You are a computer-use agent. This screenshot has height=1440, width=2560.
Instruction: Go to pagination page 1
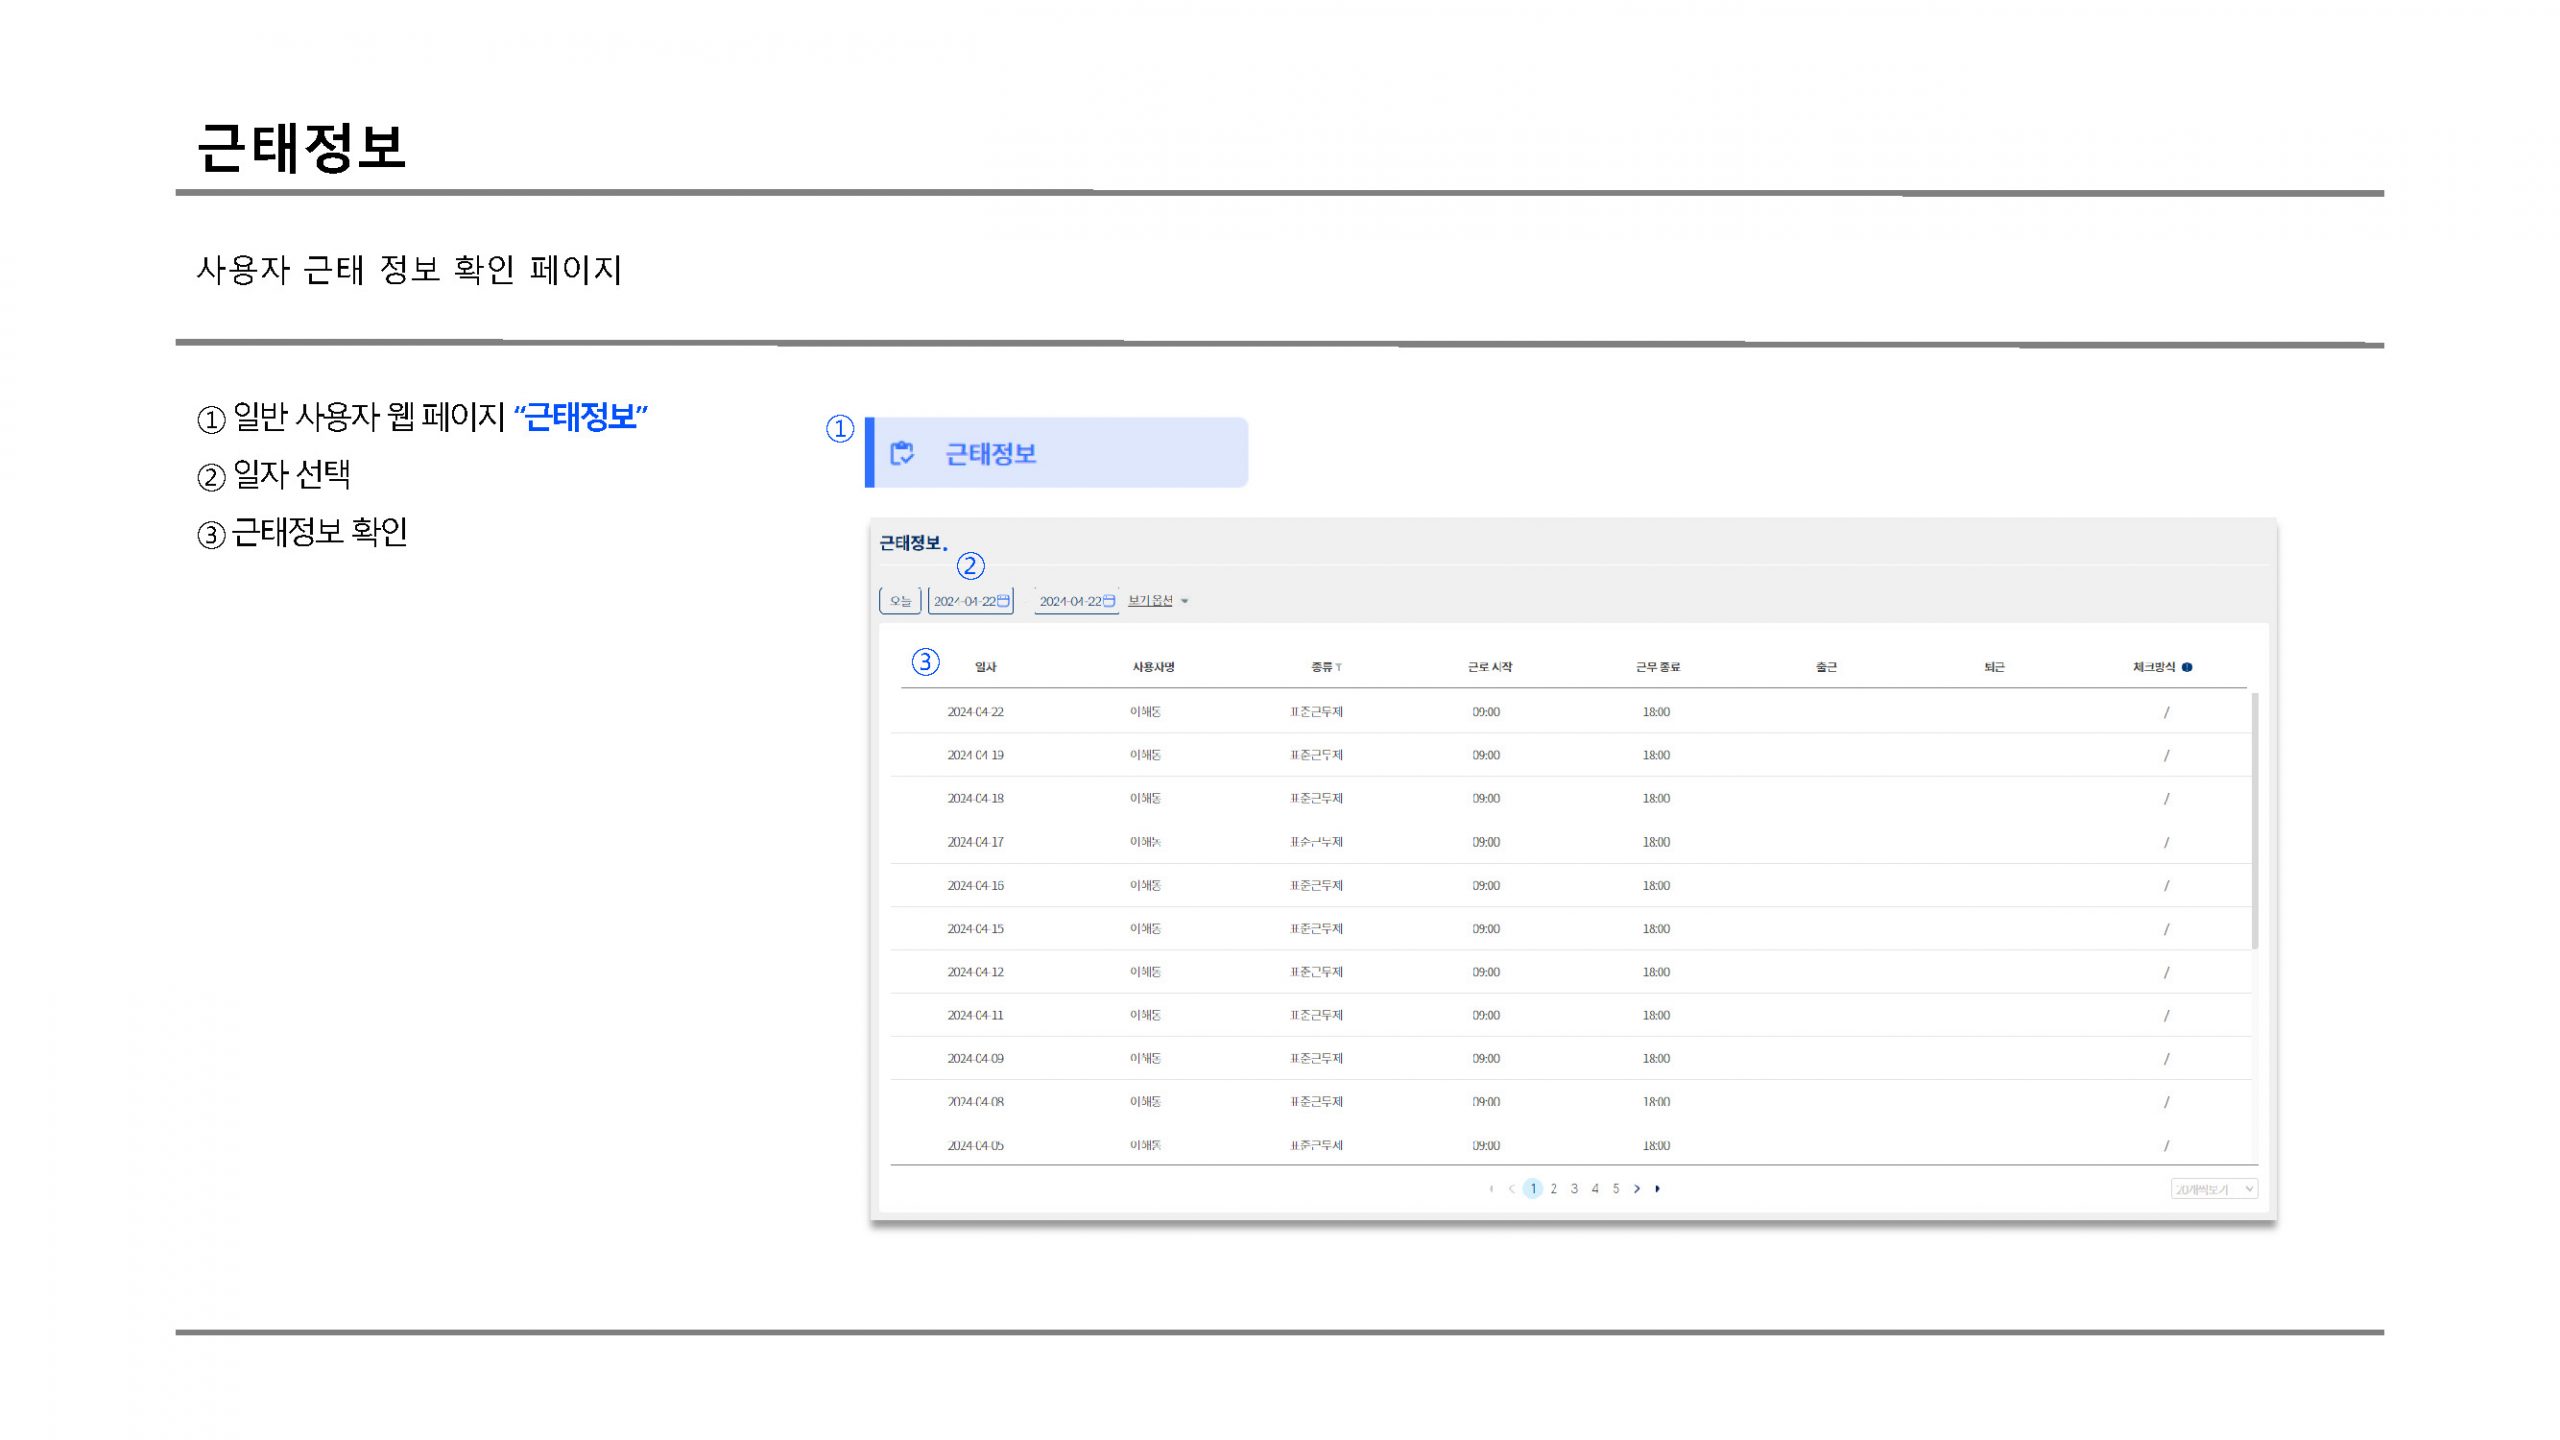pyautogui.click(x=1532, y=1189)
